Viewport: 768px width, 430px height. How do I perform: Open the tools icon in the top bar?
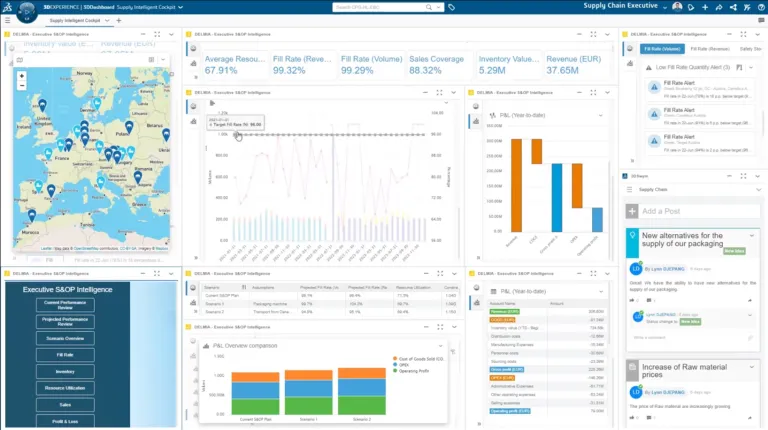coord(747,7)
